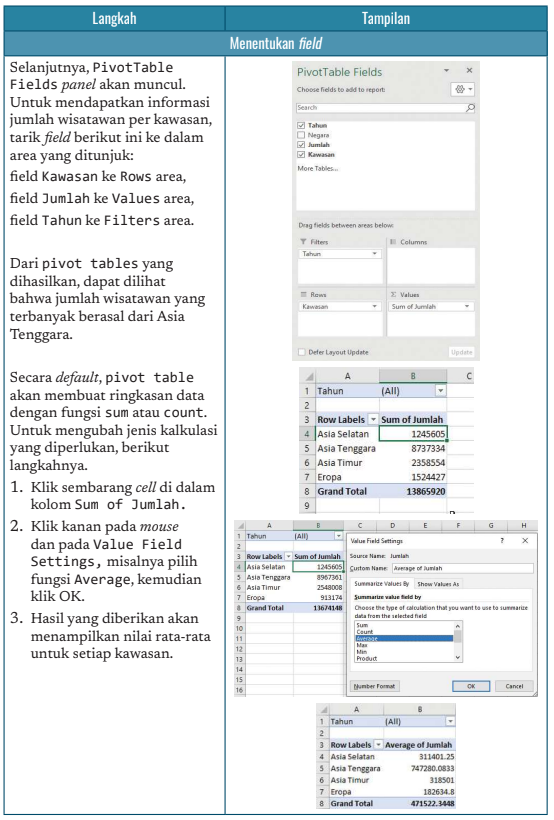Click cell with value 182634.8
554x820 pixels.
(x=420, y=792)
